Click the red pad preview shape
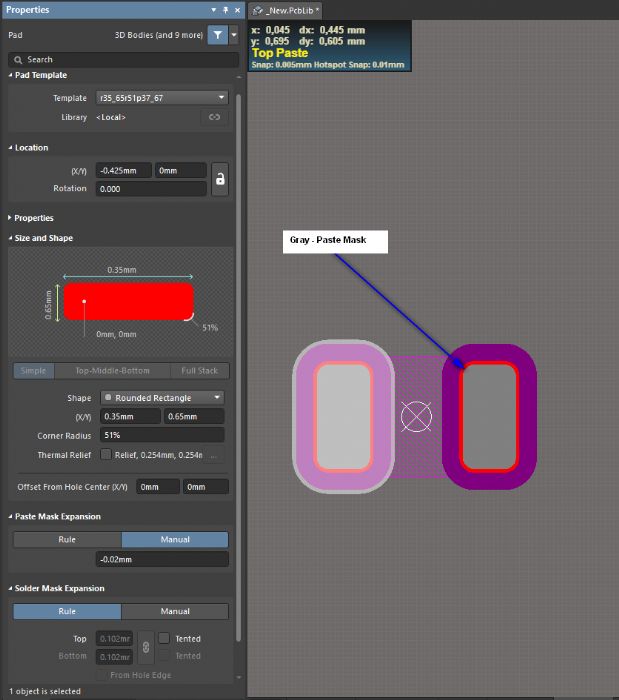This screenshot has height=700, width=619. click(x=128, y=301)
